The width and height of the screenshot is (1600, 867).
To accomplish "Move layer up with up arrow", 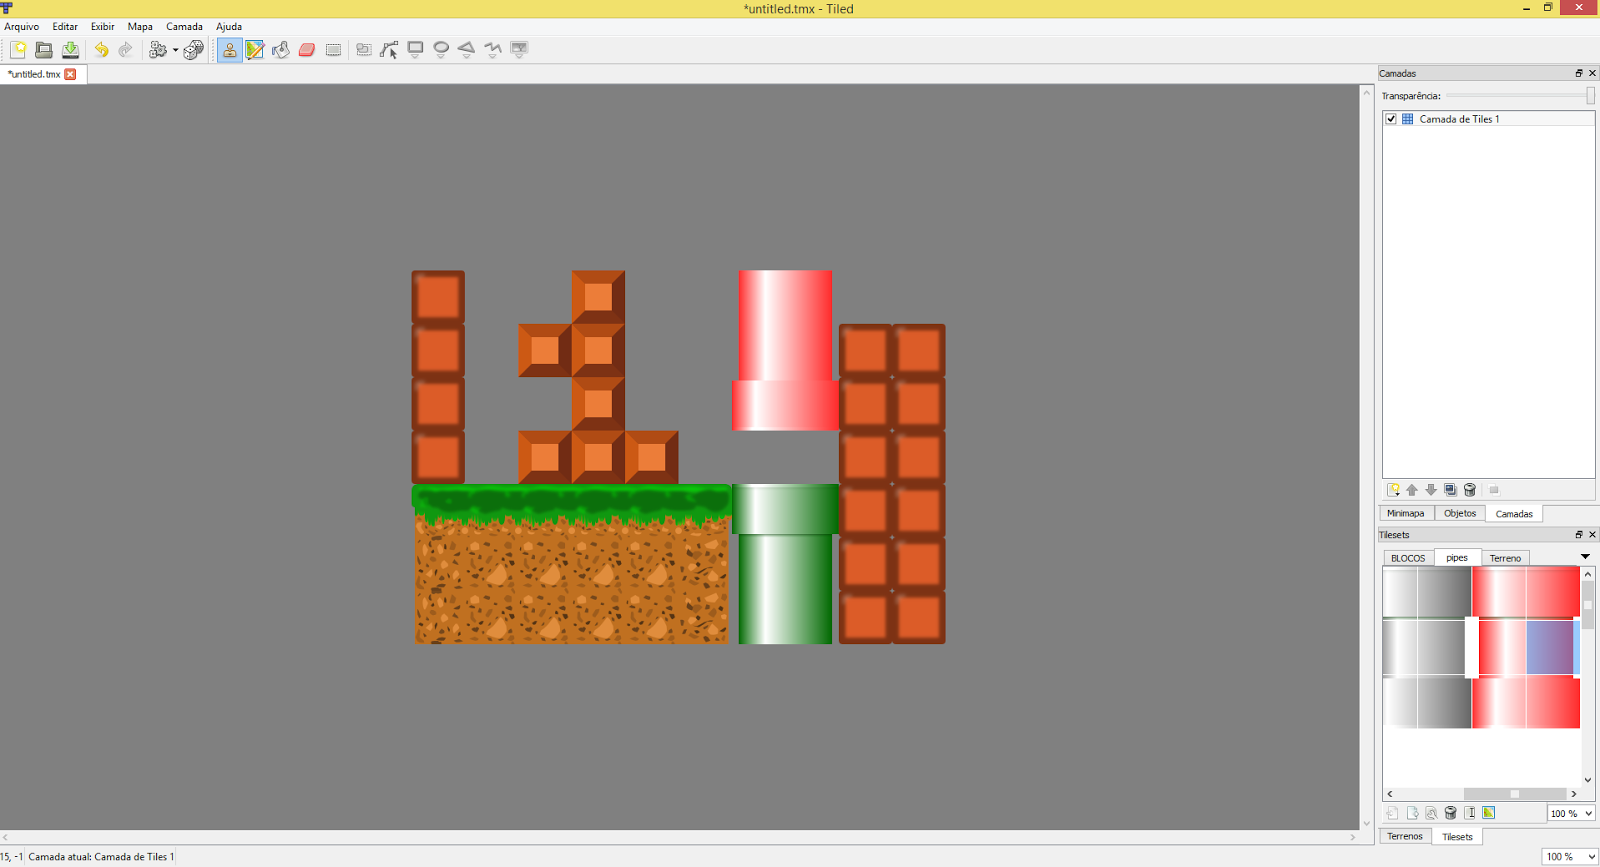I will pos(1412,490).
